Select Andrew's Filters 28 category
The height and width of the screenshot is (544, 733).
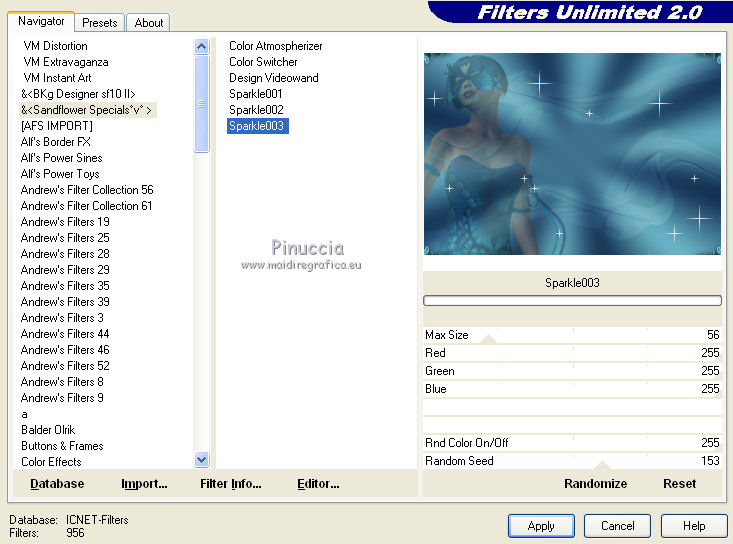pyautogui.click(x=65, y=253)
